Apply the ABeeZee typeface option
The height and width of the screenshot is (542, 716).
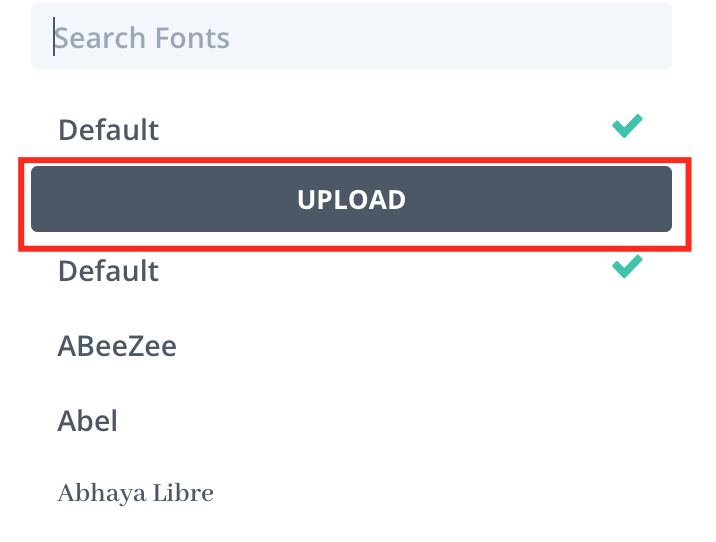coord(117,346)
